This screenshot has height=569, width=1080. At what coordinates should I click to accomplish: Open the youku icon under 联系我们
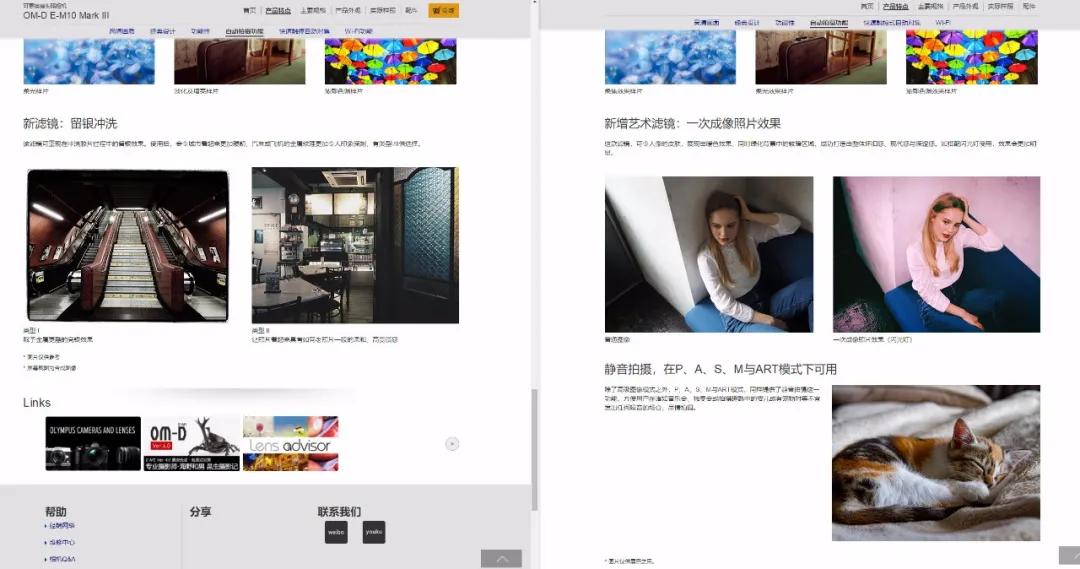point(374,532)
